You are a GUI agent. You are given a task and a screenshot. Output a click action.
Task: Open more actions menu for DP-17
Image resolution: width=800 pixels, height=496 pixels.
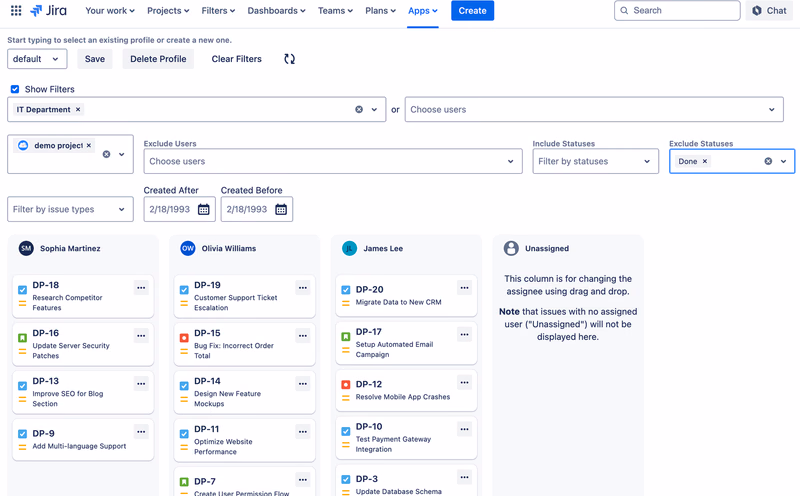pyautogui.click(x=464, y=335)
